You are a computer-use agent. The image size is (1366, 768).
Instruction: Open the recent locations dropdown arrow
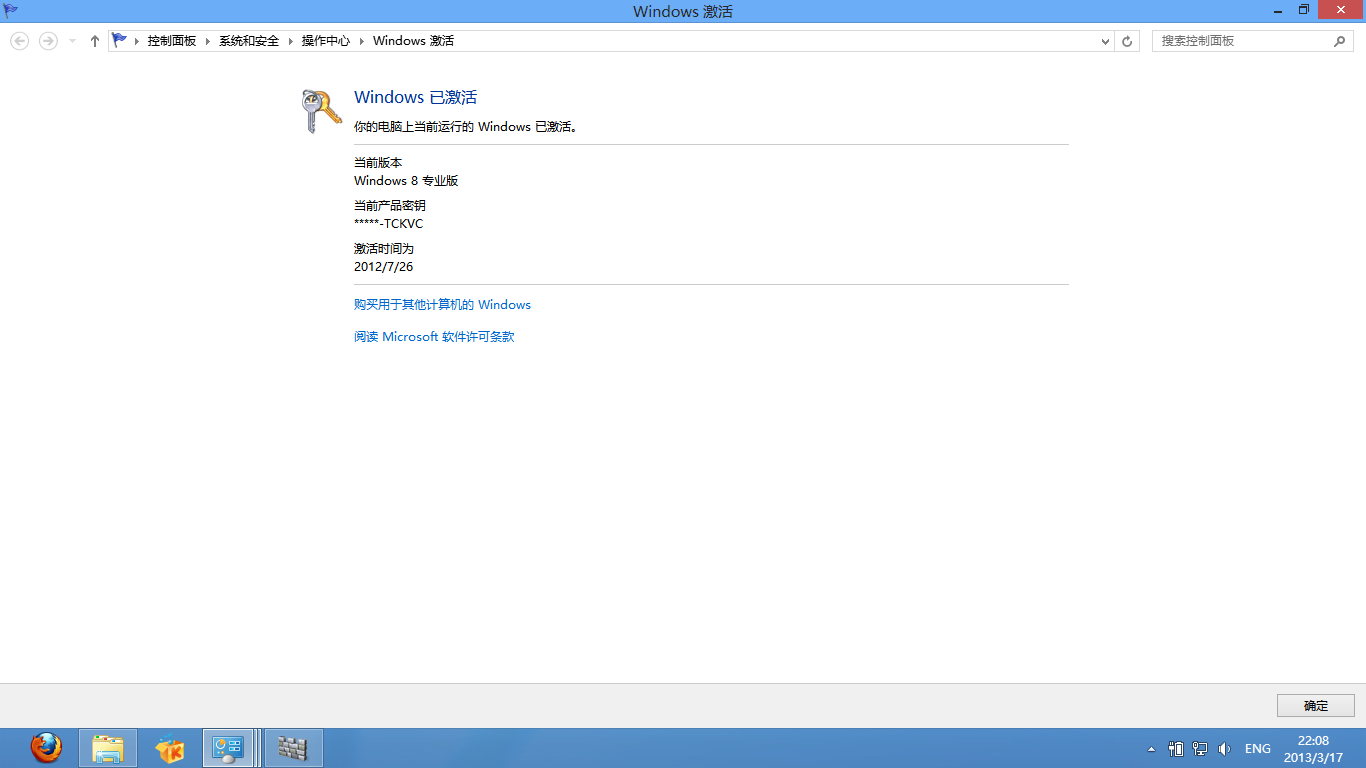[72, 41]
